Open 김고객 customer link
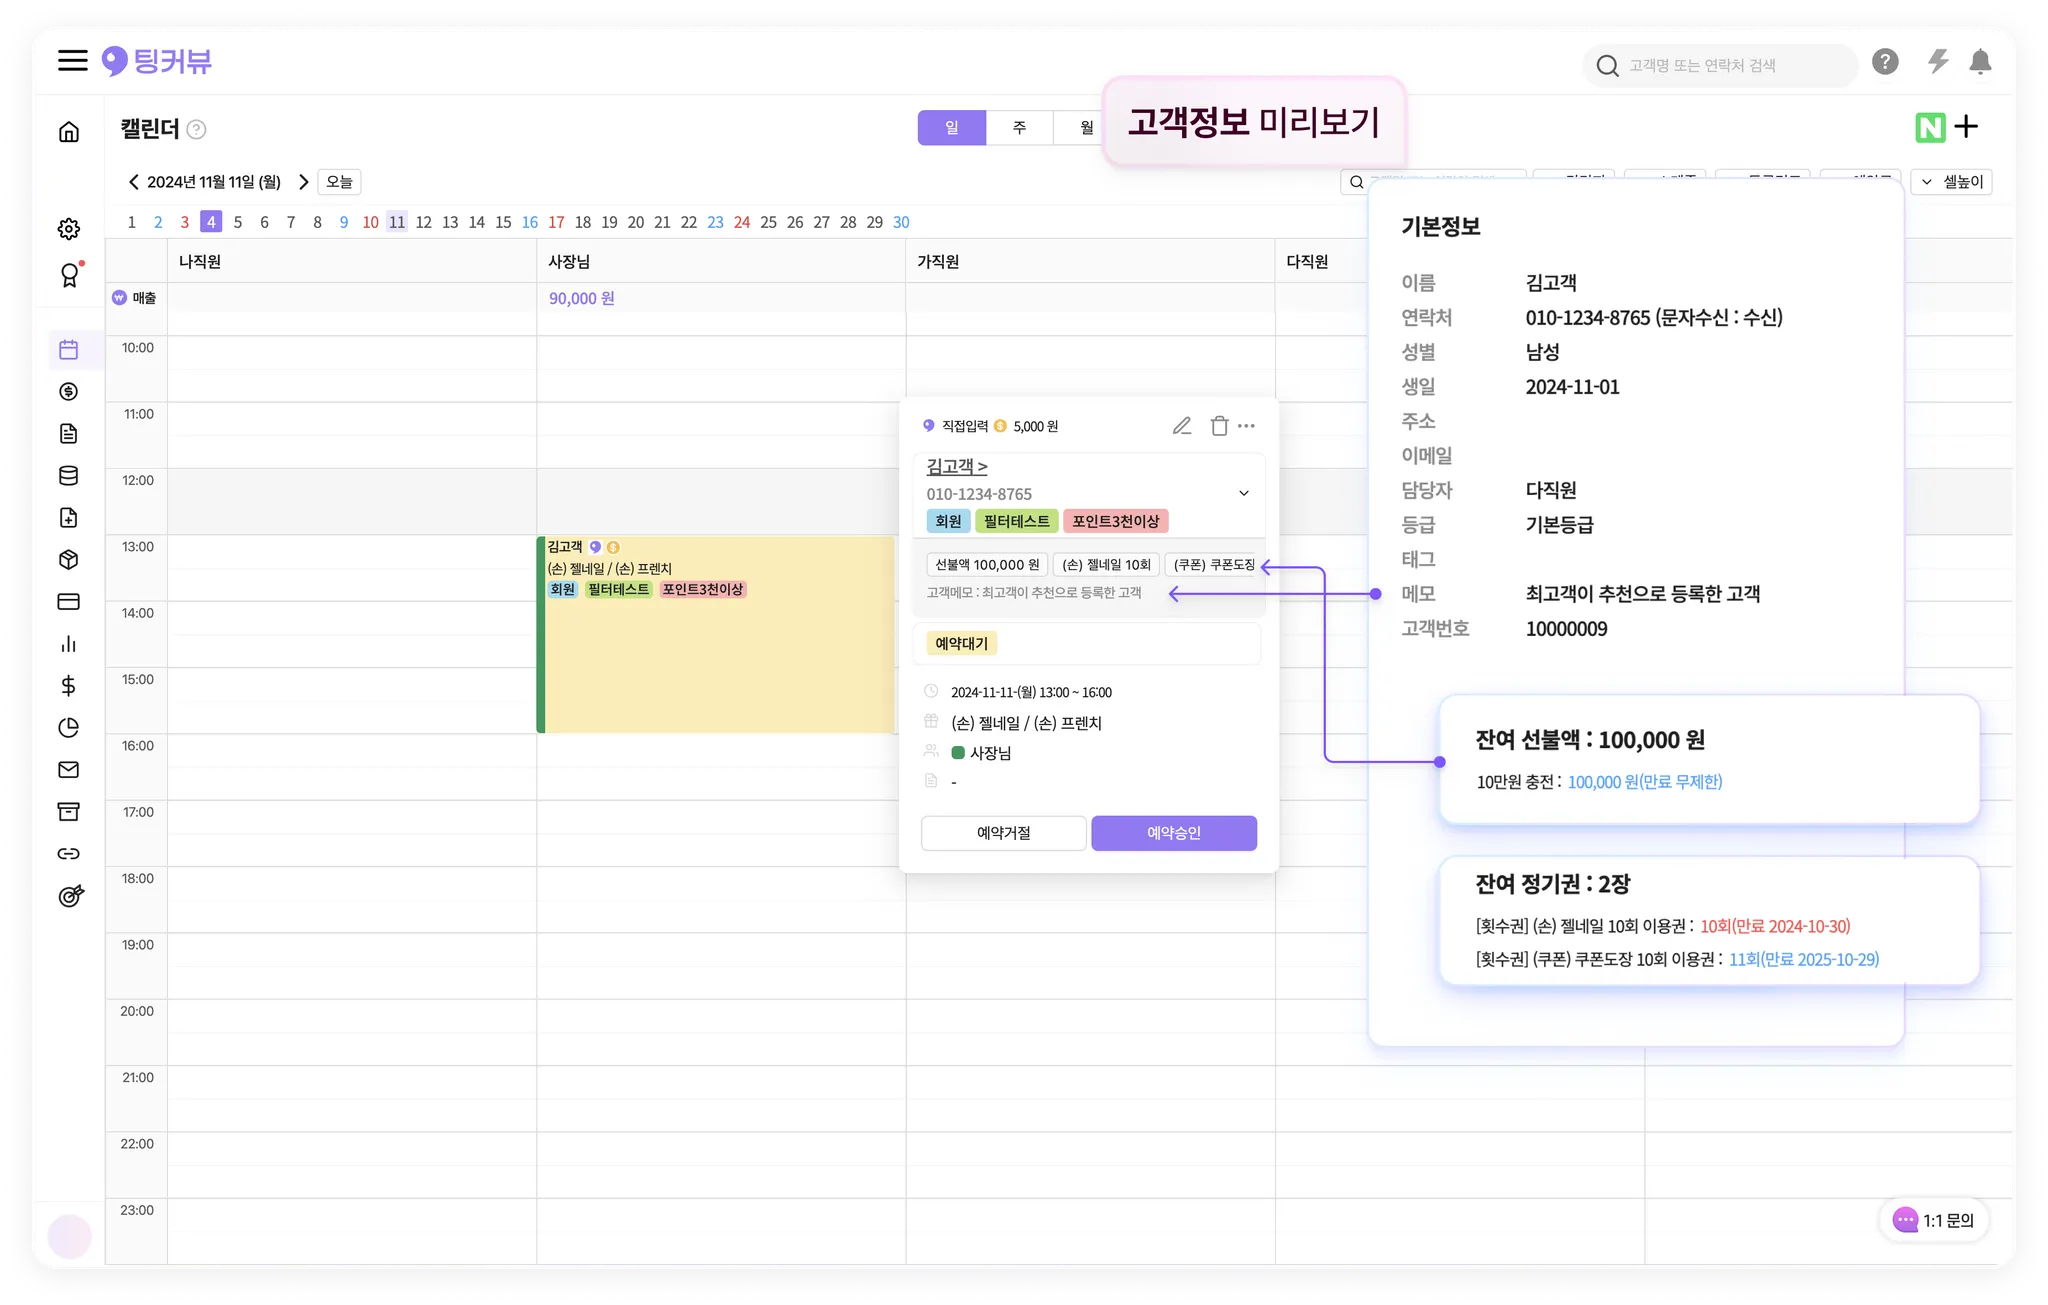Image resolution: width=2048 pixels, height=1305 pixels. tap(956, 467)
